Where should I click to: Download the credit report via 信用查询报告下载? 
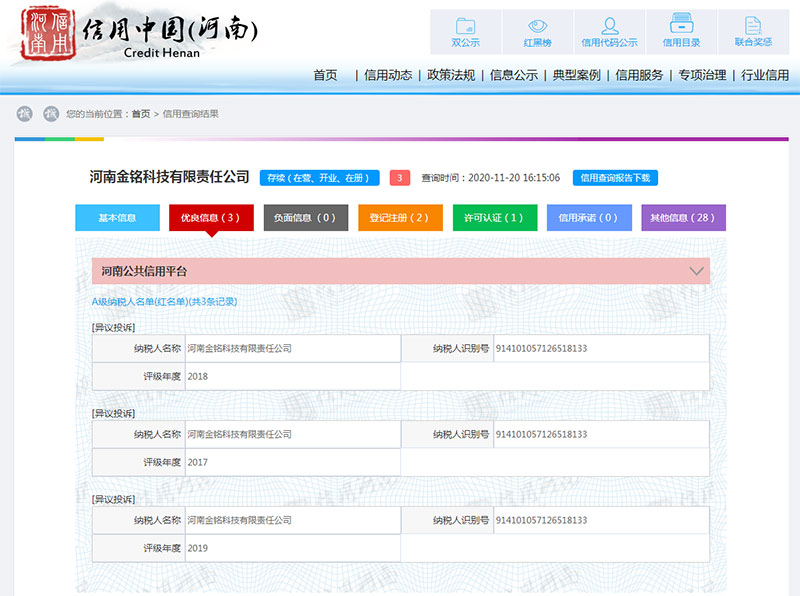[615, 178]
